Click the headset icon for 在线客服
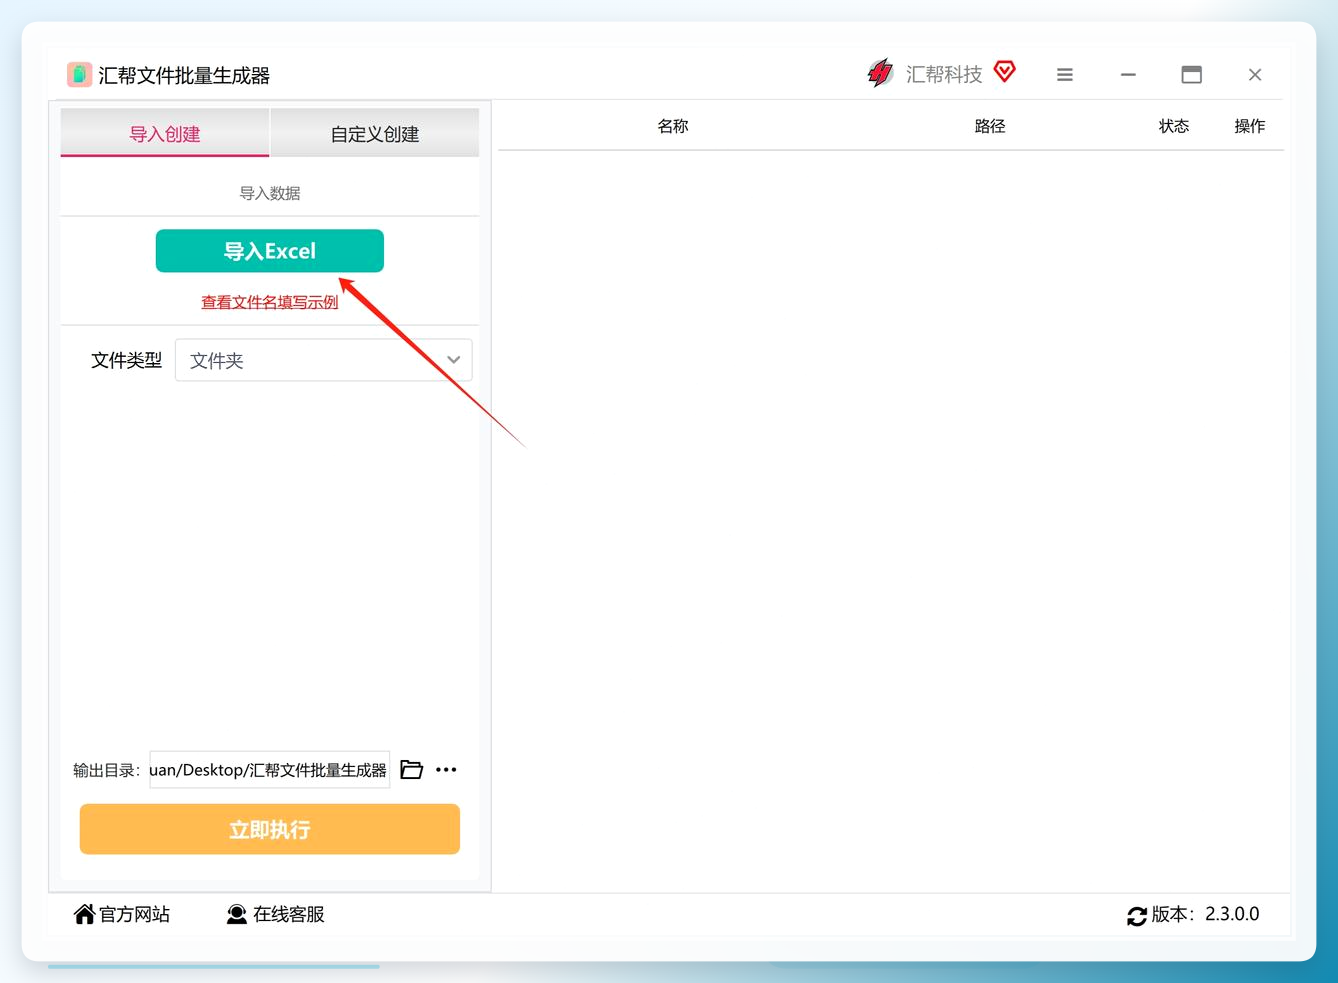This screenshot has height=983, width=1338. point(237,914)
